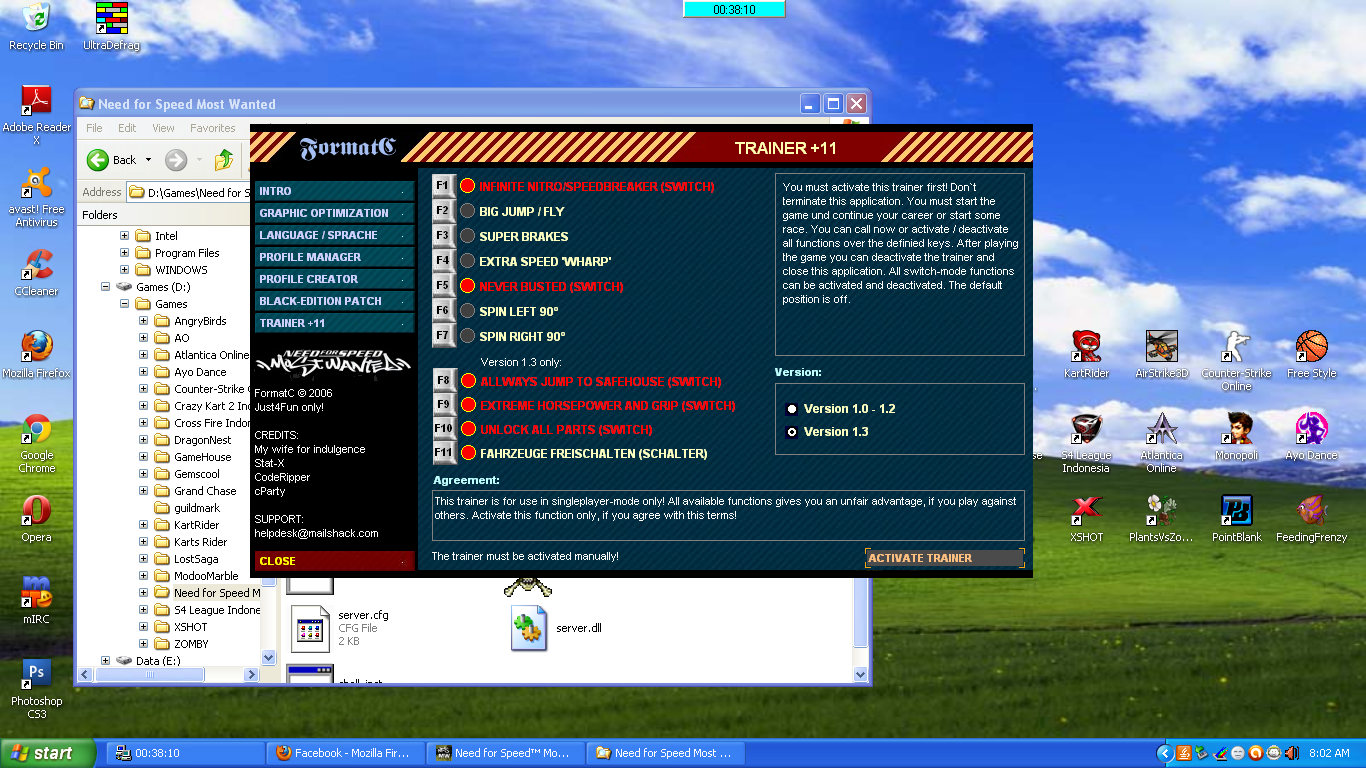Image resolution: width=1366 pixels, height=768 pixels.
Task: Select Version 1.0 - 1.2 radio button
Action: [x=792, y=408]
